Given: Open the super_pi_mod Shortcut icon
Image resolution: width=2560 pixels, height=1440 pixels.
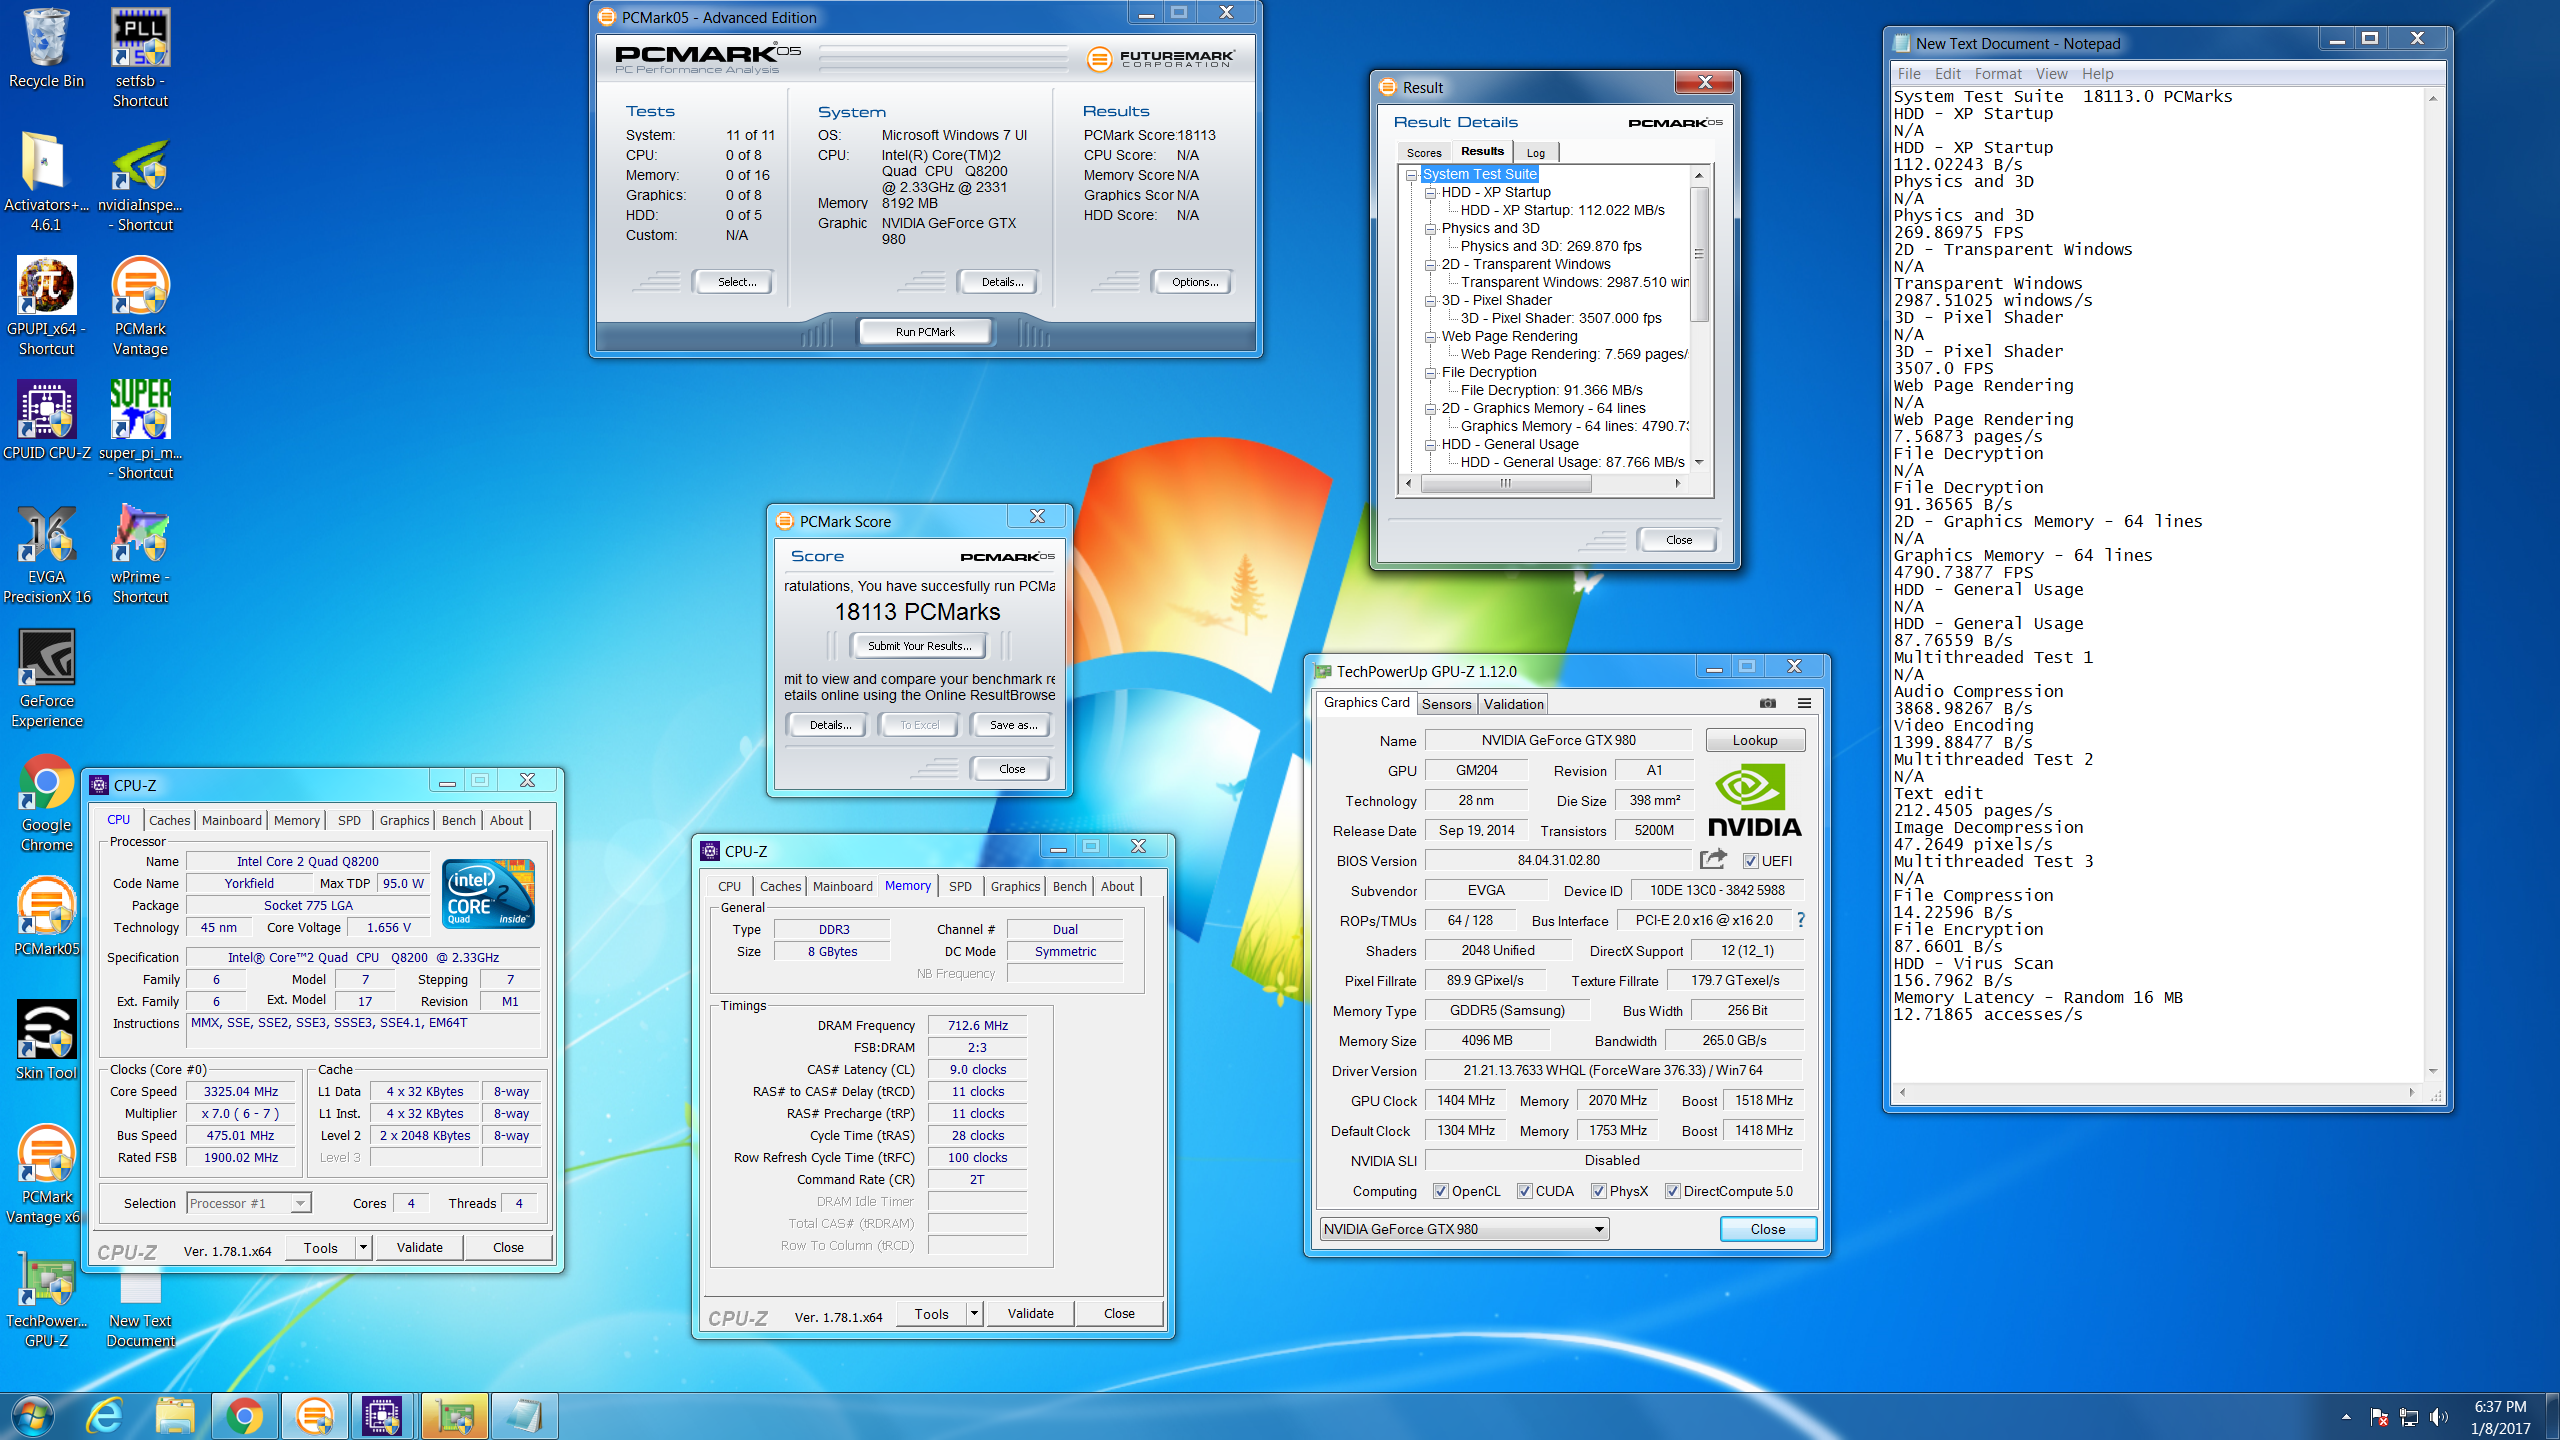Looking at the screenshot, I should click(x=140, y=430).
